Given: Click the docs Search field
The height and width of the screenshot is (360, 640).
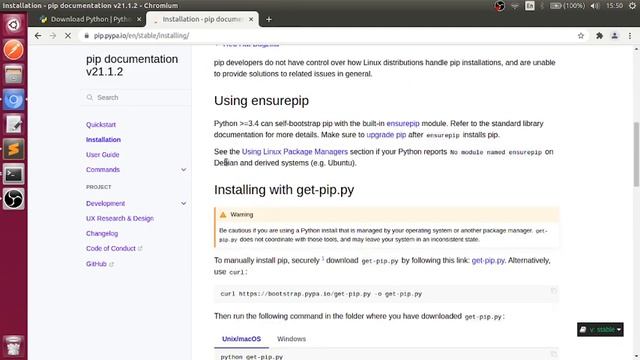Looking at the screenshot, I should tap(136, 98).
